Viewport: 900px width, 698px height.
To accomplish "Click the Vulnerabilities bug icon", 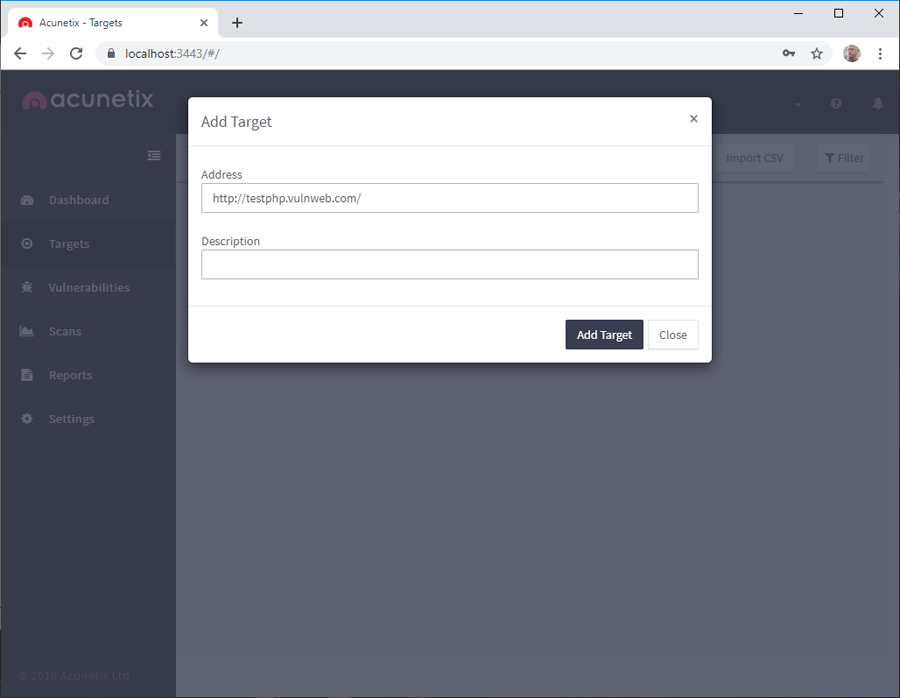I will [x=27, y=287].
